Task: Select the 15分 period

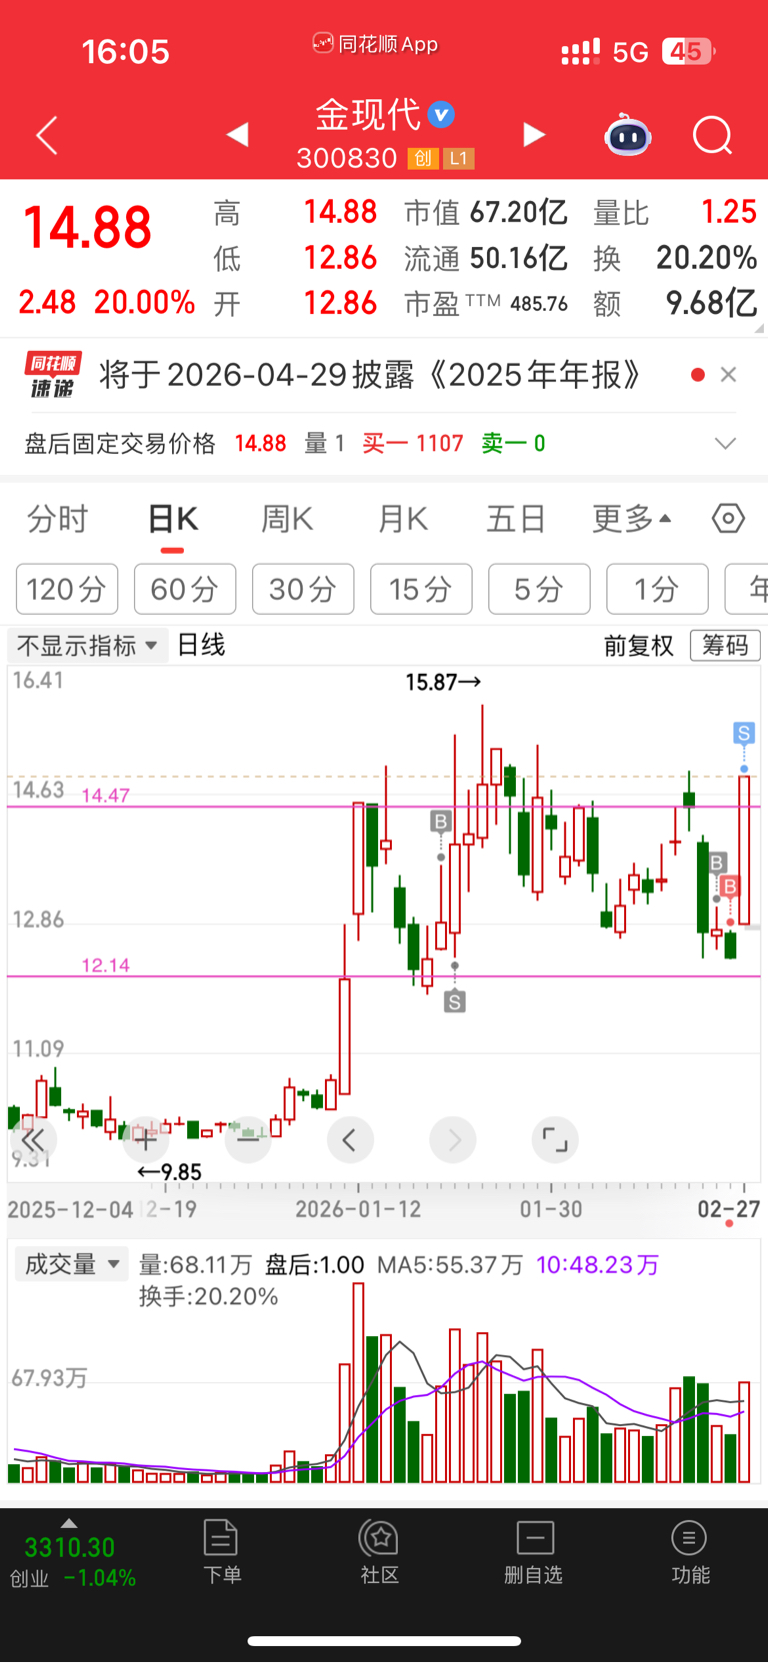Action: pyautogui.click(x=421, y=589)
